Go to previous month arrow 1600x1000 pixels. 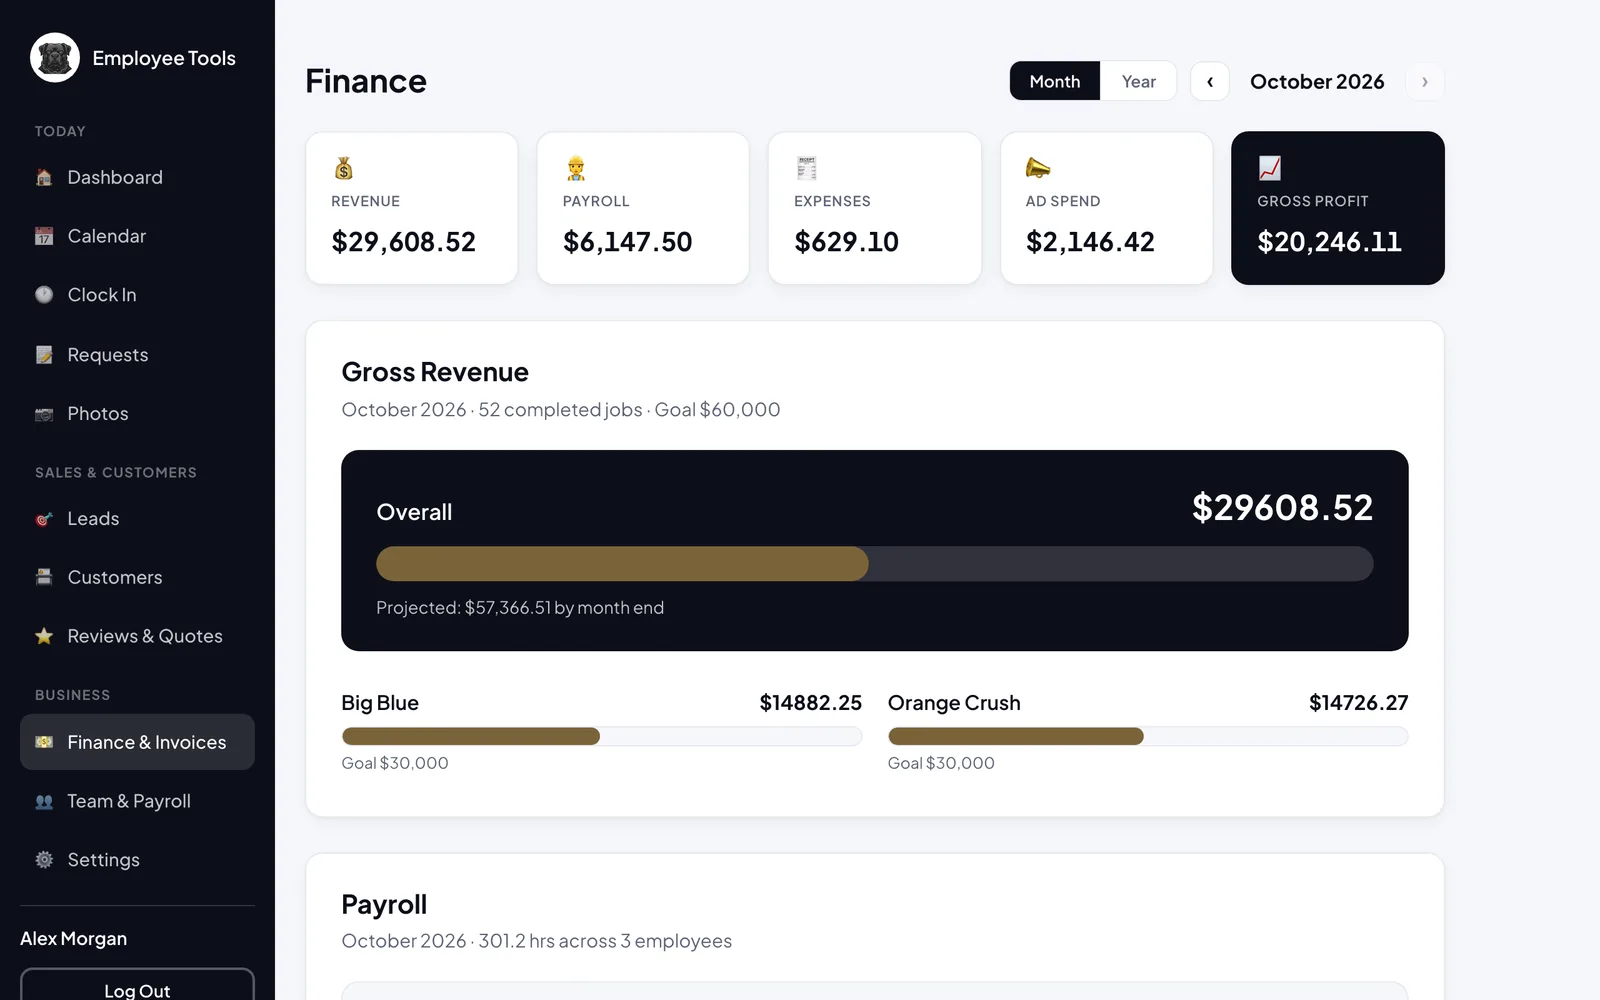click(x=1210, y=82)
